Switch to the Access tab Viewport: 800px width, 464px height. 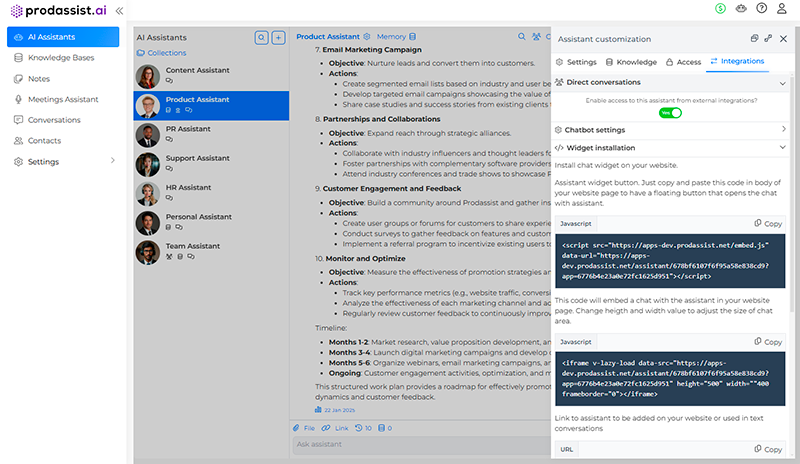[x=683, y=62]
